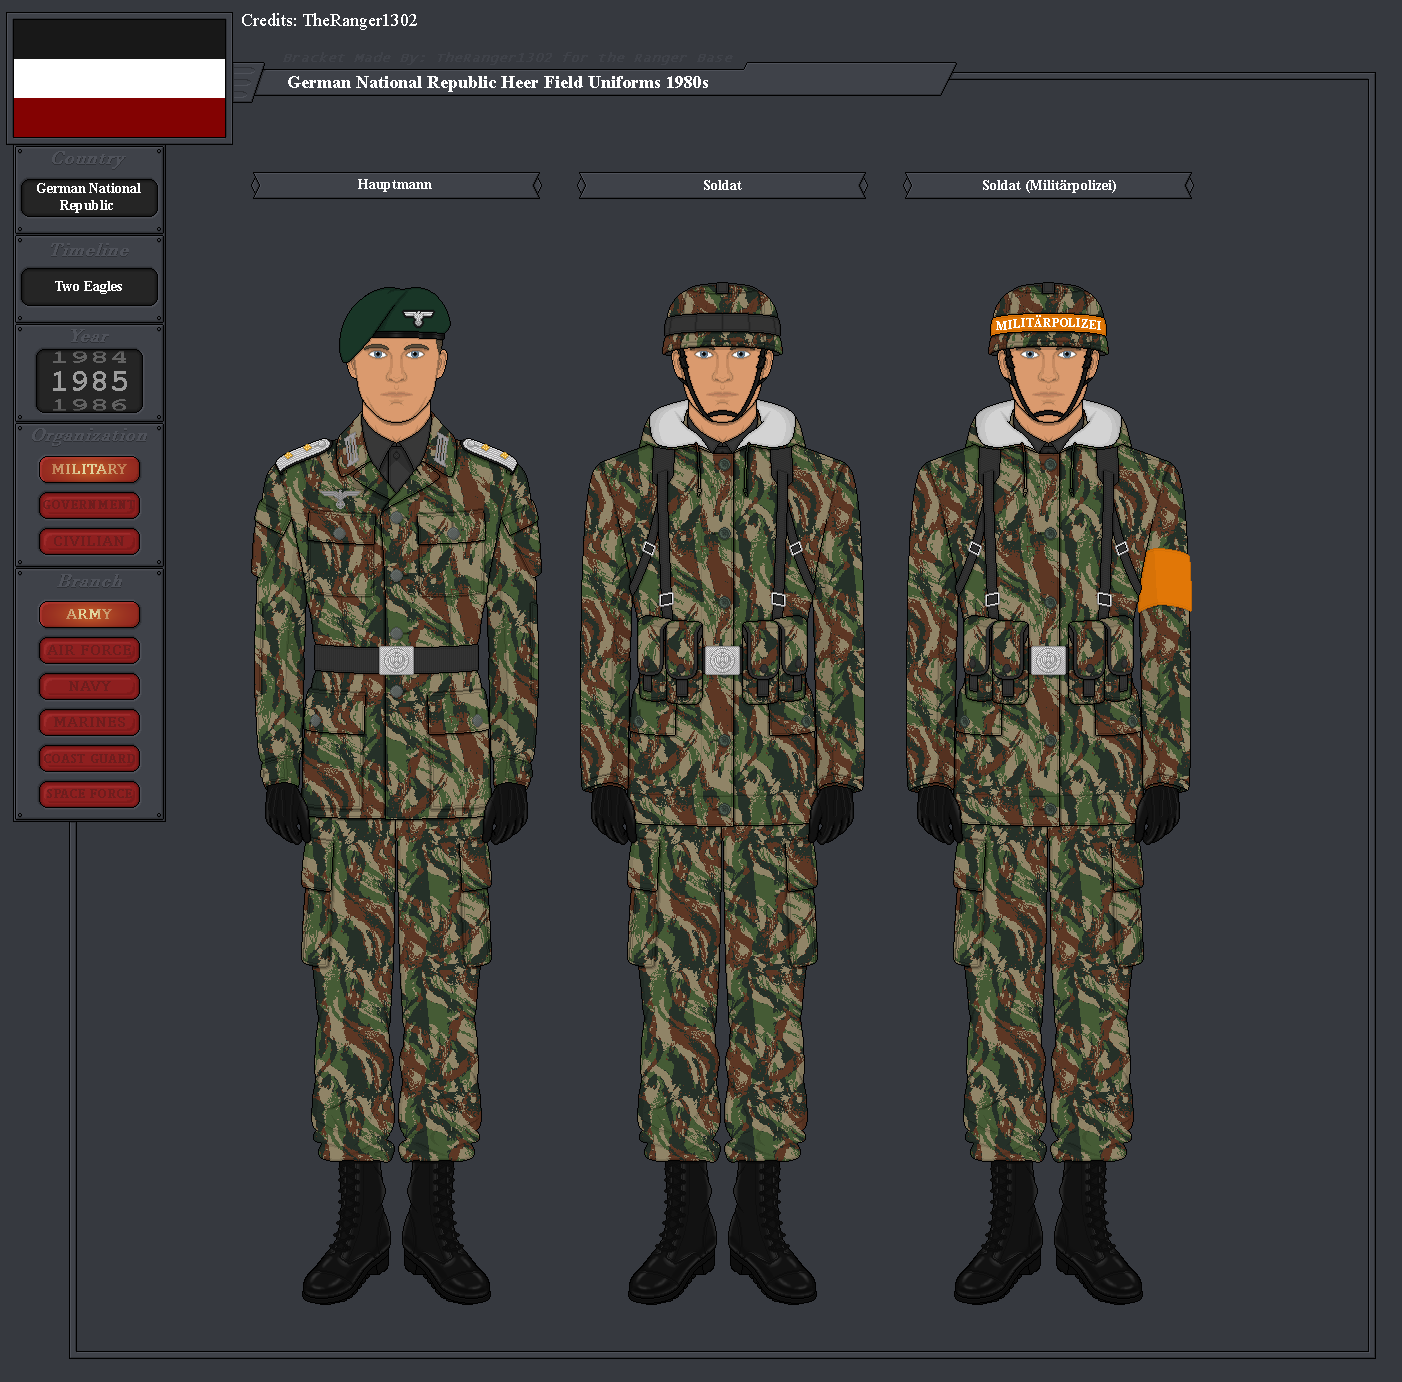Click the COAST GUARD branch button
Screen dimensions: 1402x1382
tap(89, 758)
